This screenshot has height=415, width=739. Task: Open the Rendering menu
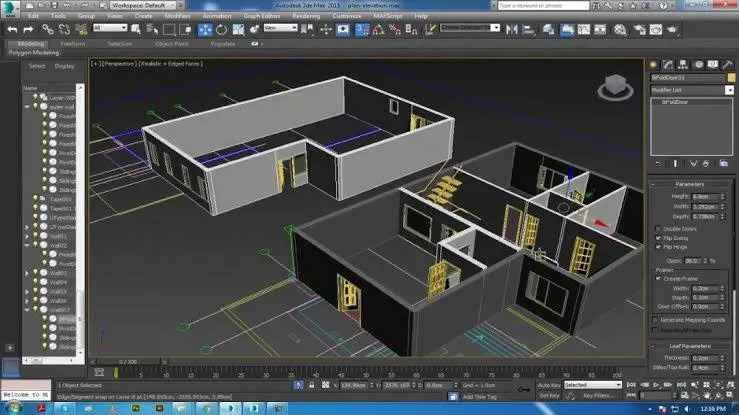point(306,16)
